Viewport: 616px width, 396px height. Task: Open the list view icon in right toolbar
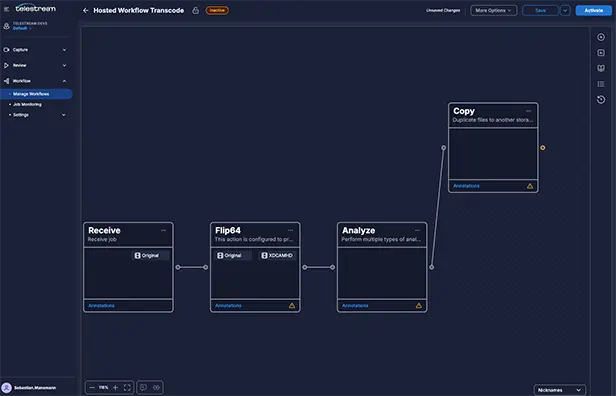601,84
